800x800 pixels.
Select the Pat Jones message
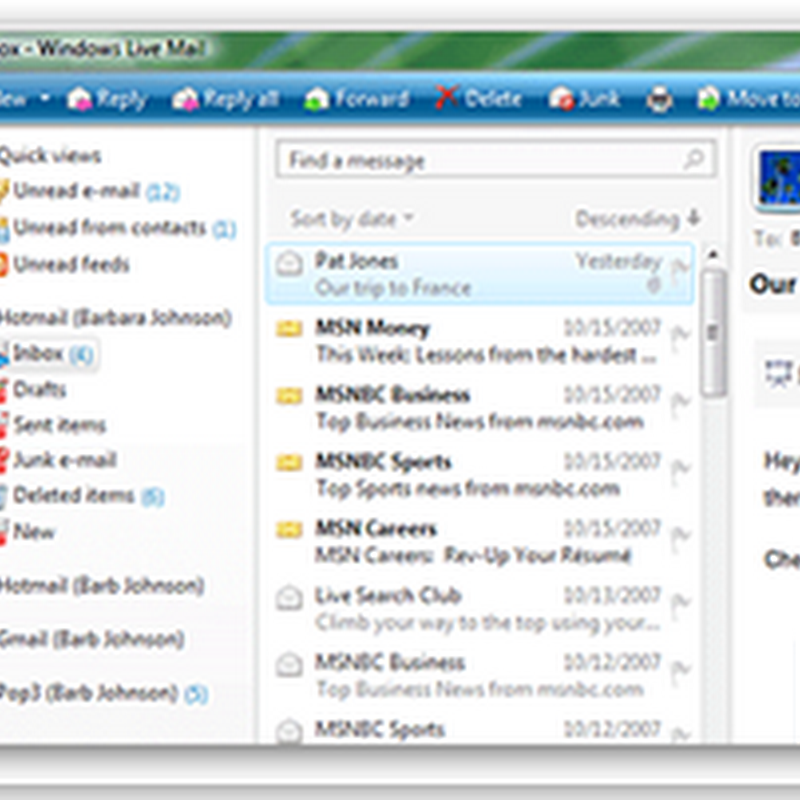[480, 274]
